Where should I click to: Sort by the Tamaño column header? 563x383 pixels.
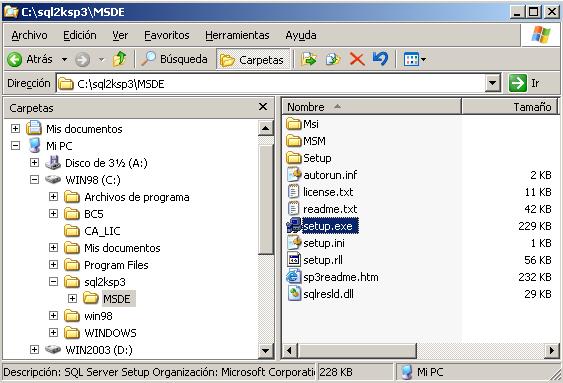[x=510, y=107]
